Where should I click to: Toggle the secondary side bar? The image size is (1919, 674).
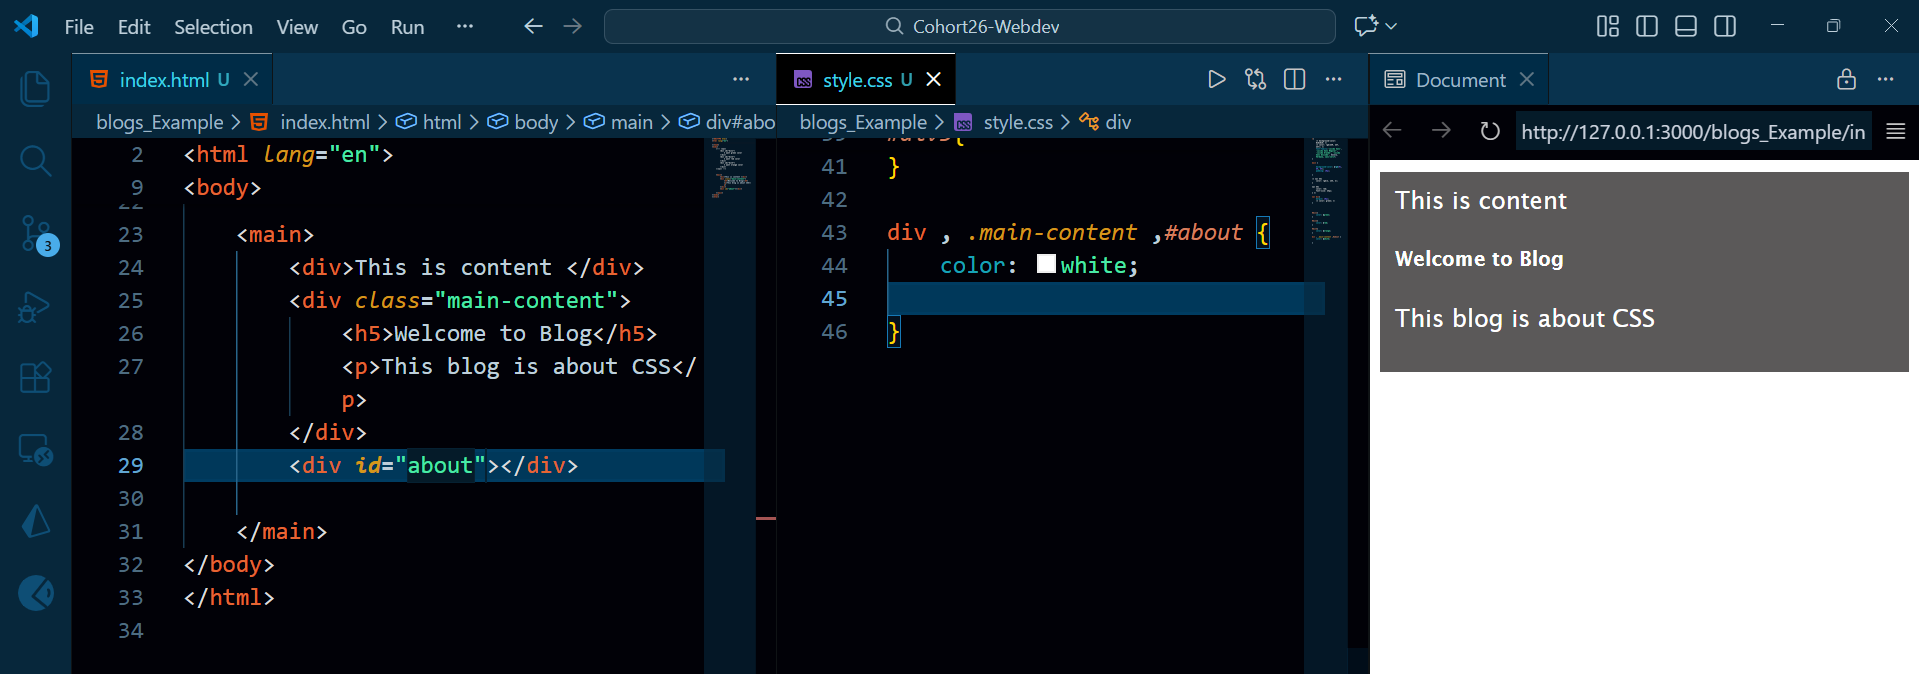[1725, 26]
